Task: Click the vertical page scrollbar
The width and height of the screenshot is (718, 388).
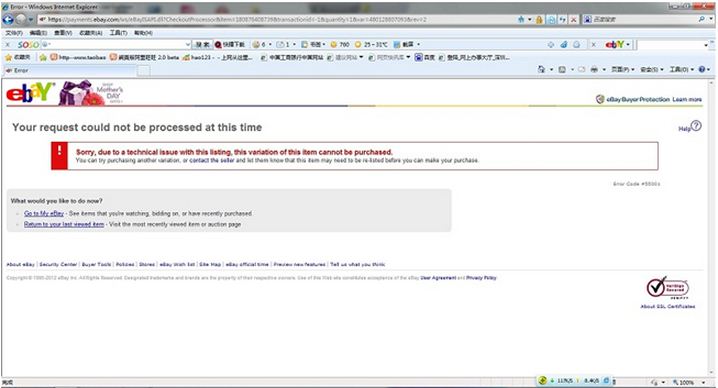Action: point(711,228)
